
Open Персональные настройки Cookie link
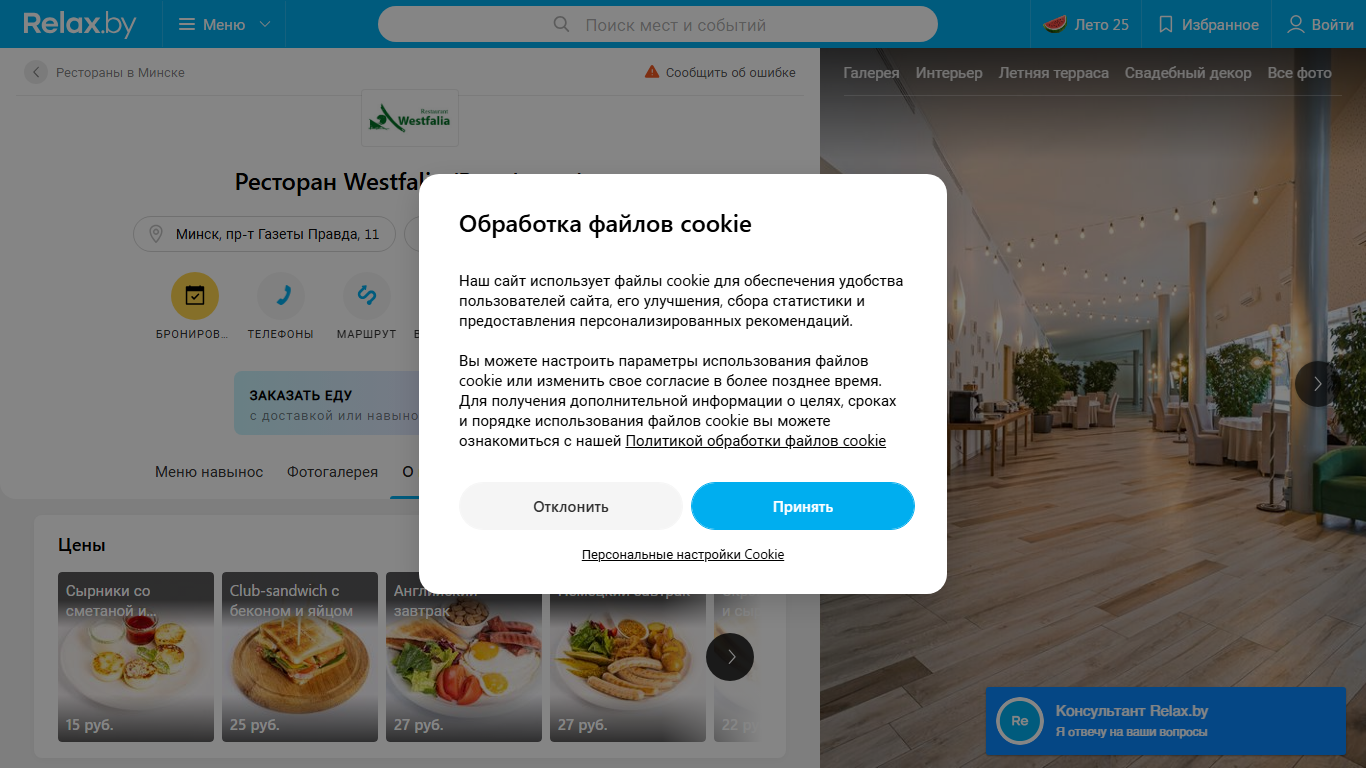coord(683,554)
